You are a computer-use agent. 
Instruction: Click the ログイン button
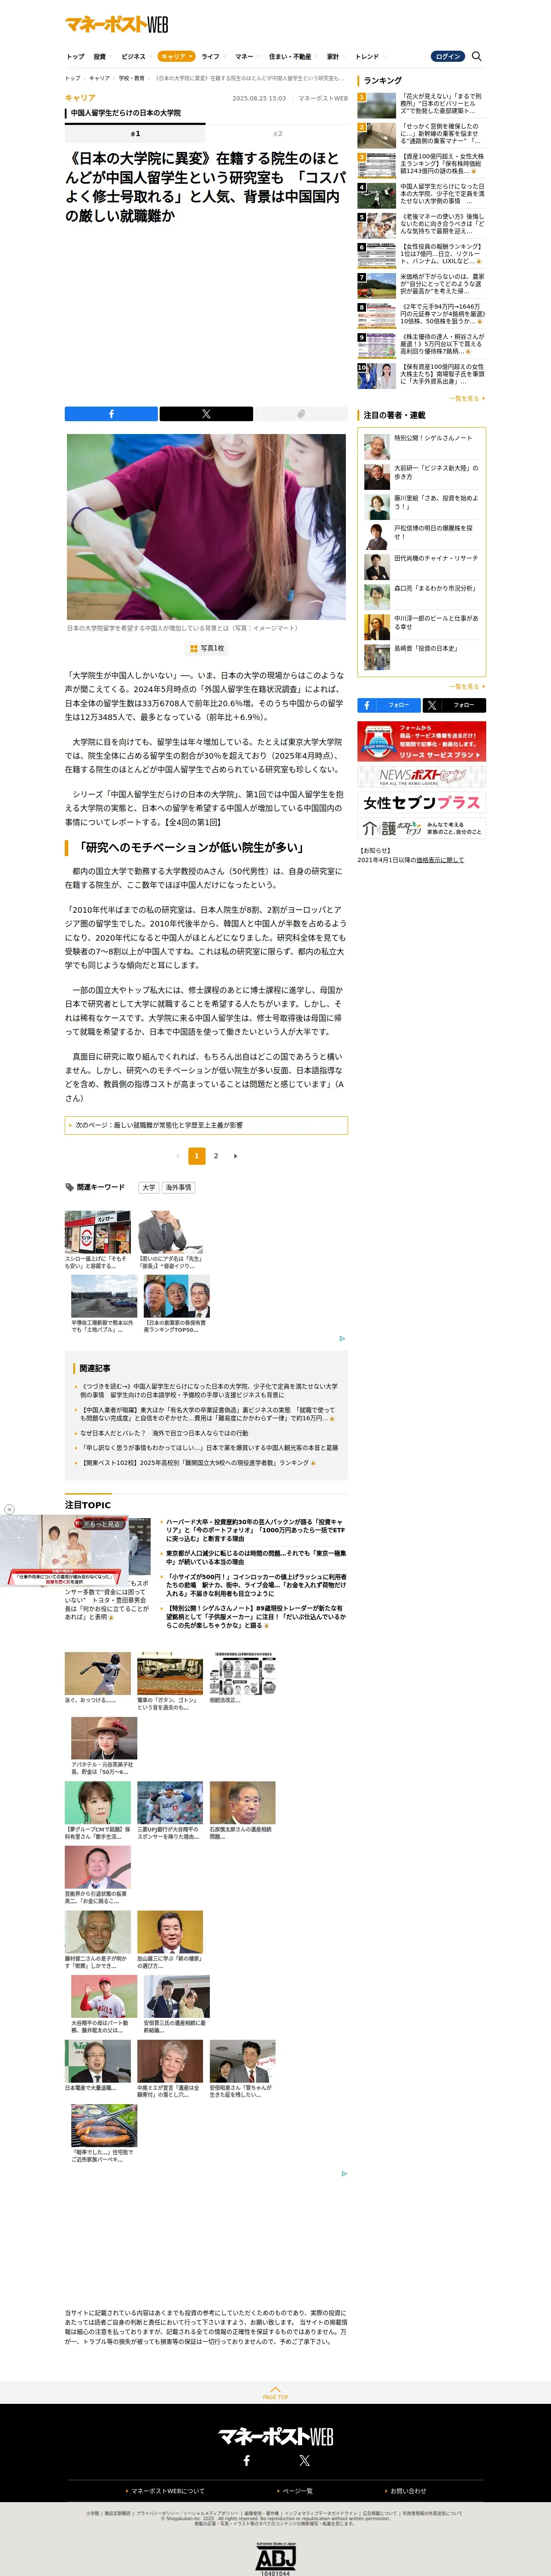click(x=448, y=56)
